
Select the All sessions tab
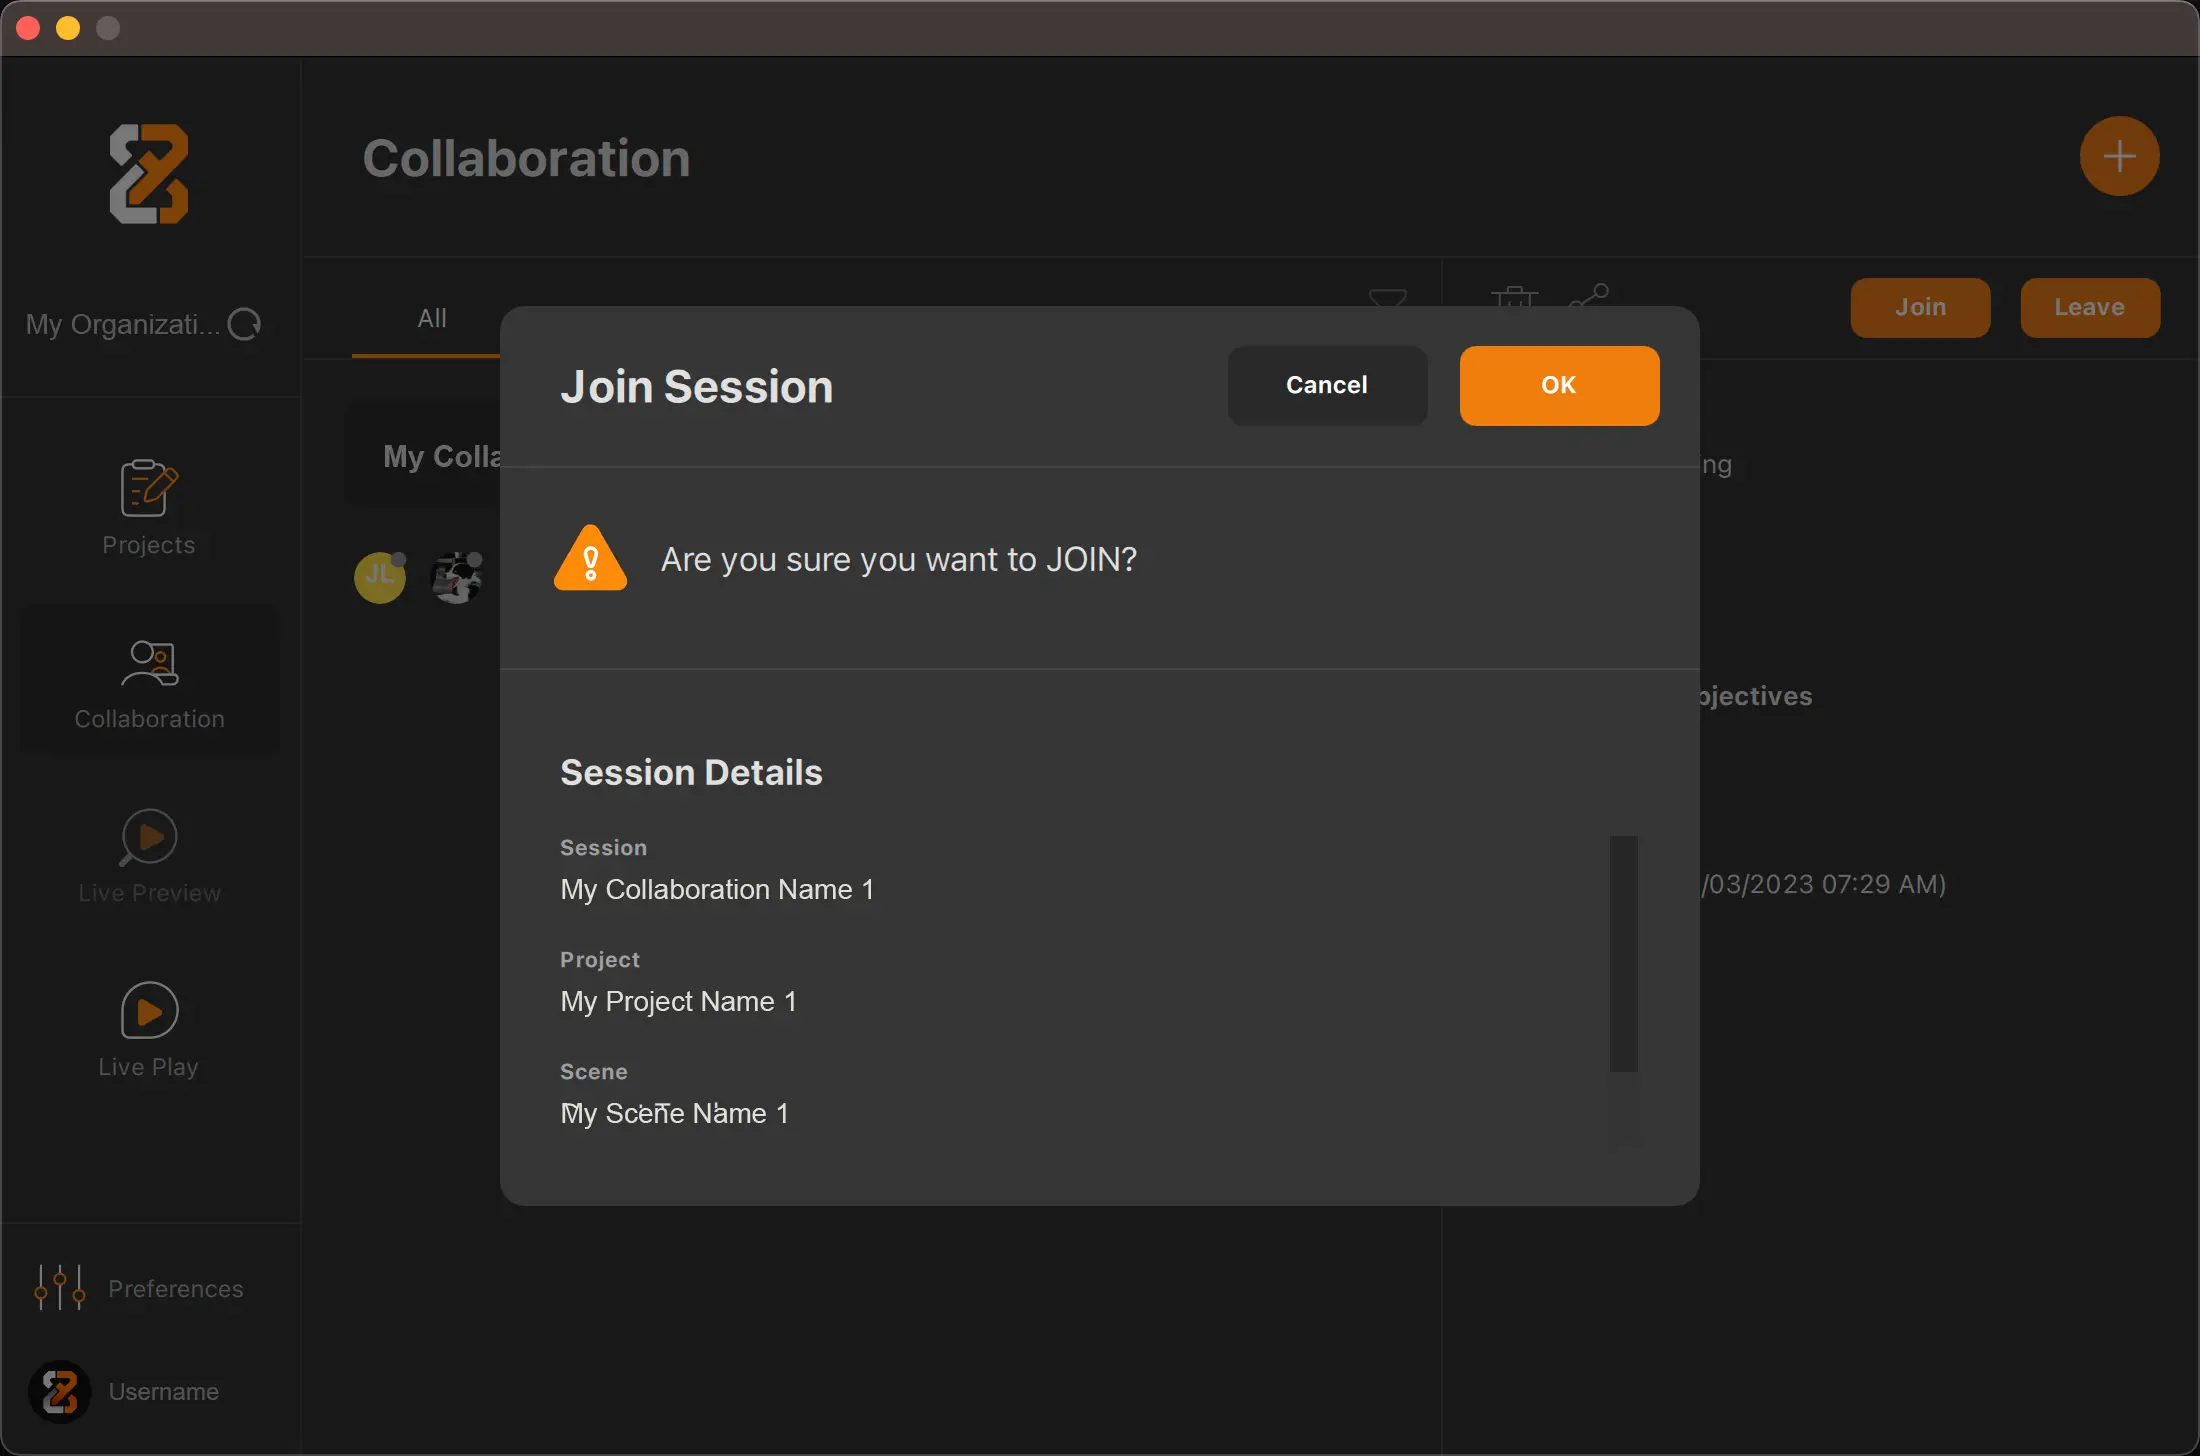431,318
